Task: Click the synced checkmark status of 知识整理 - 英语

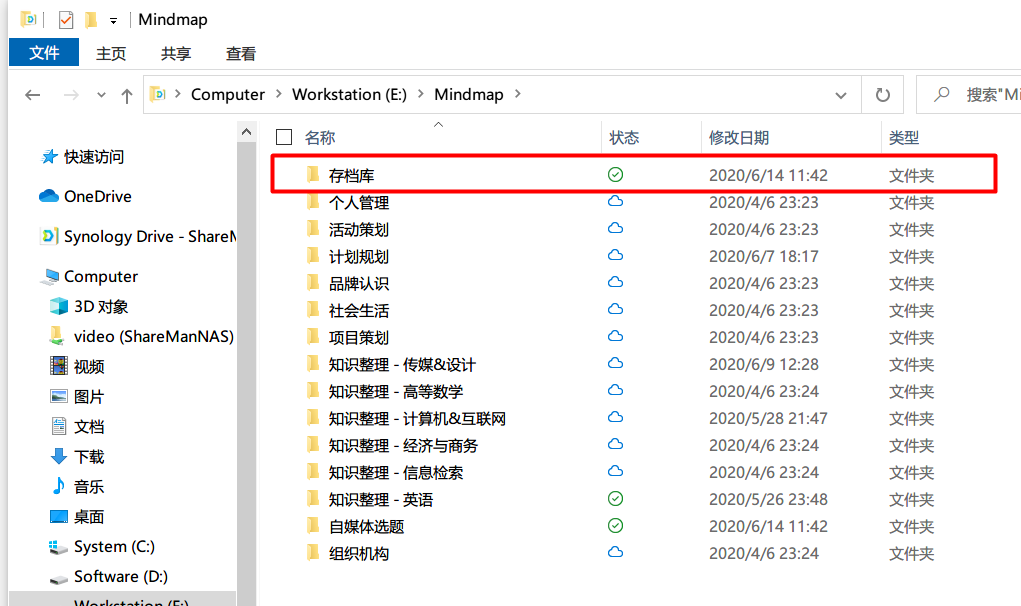Action: point(615,499)
